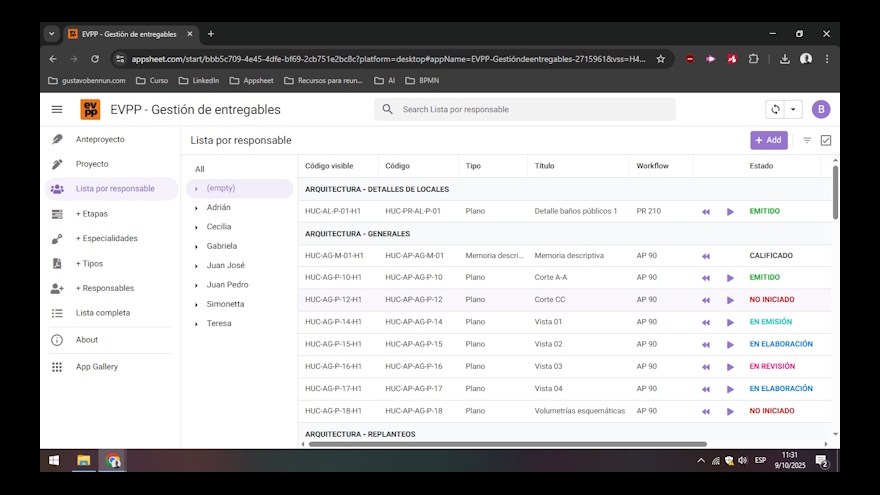
Task: Open Anteproyecto view in sidebar
Action: click(x=100, y=139)
